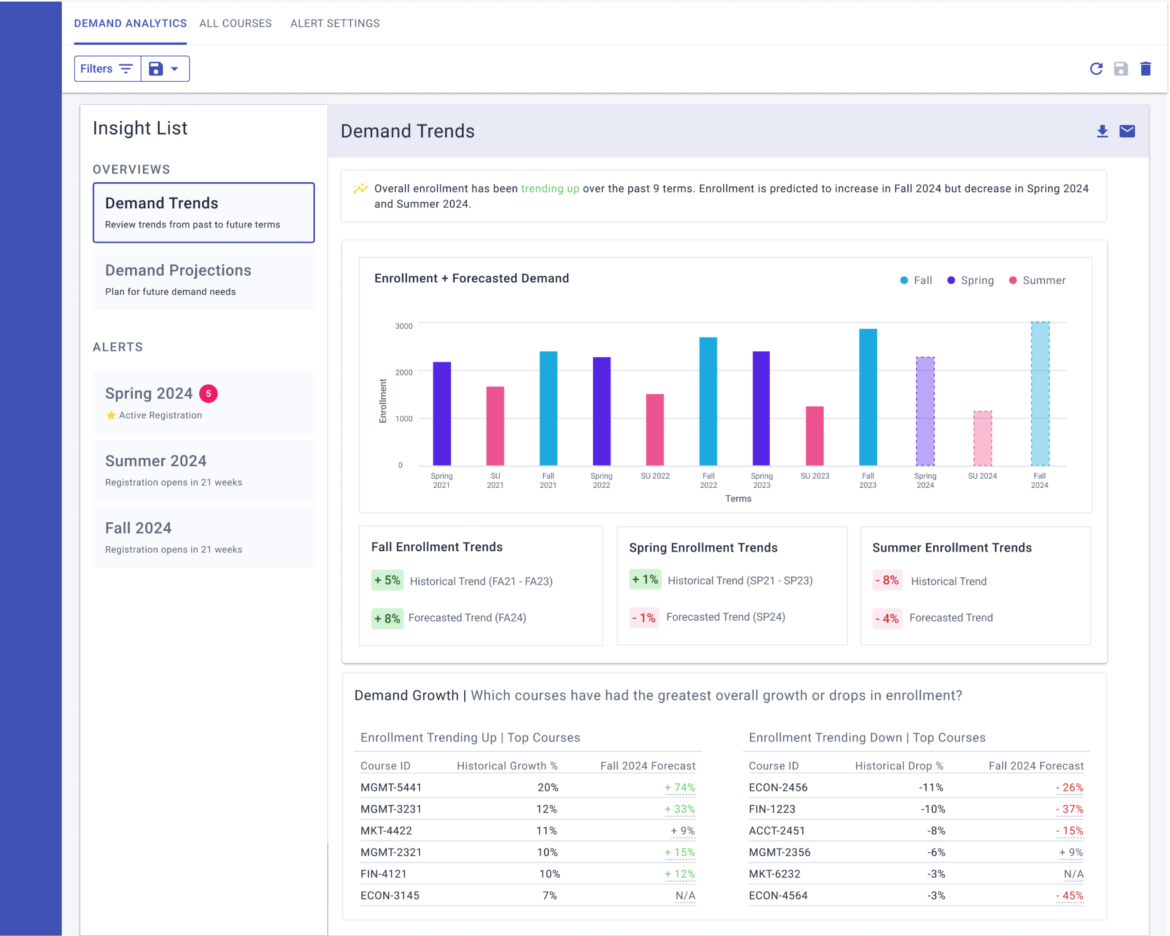Click the Fall 2021 bar

coord(548,408)
